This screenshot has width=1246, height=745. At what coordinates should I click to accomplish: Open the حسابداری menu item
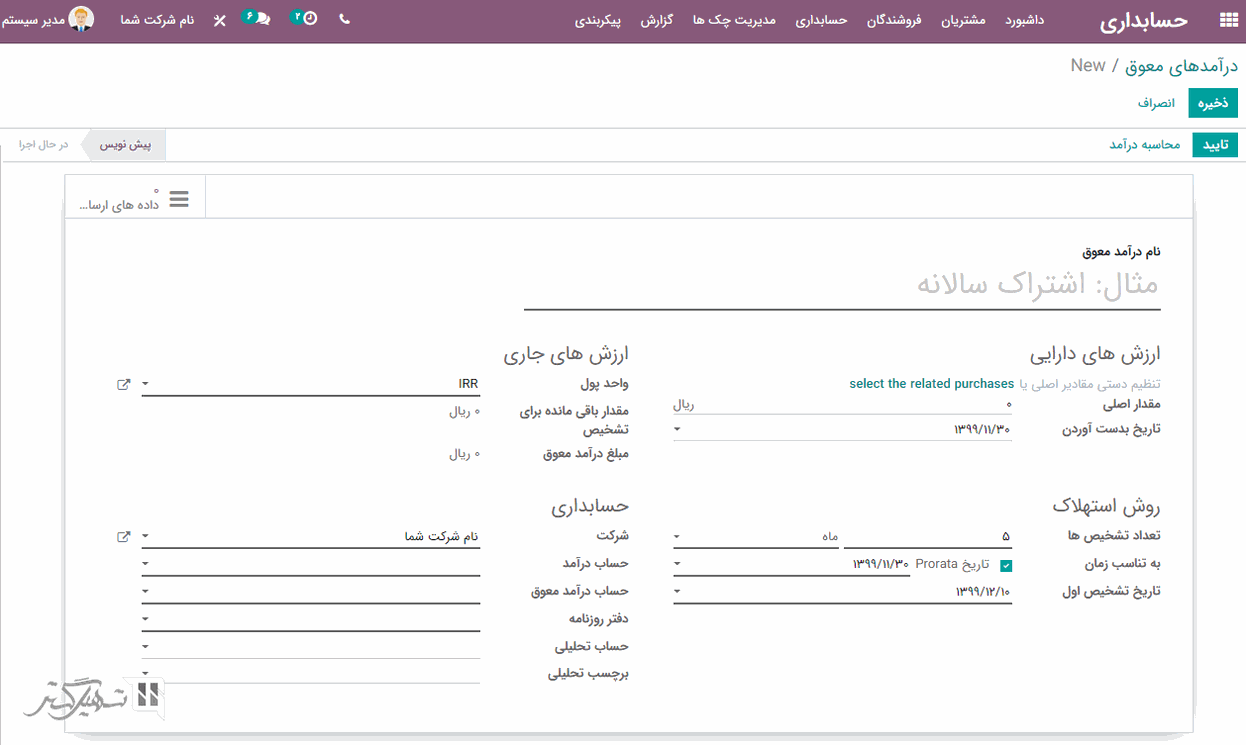pos(821,19)
